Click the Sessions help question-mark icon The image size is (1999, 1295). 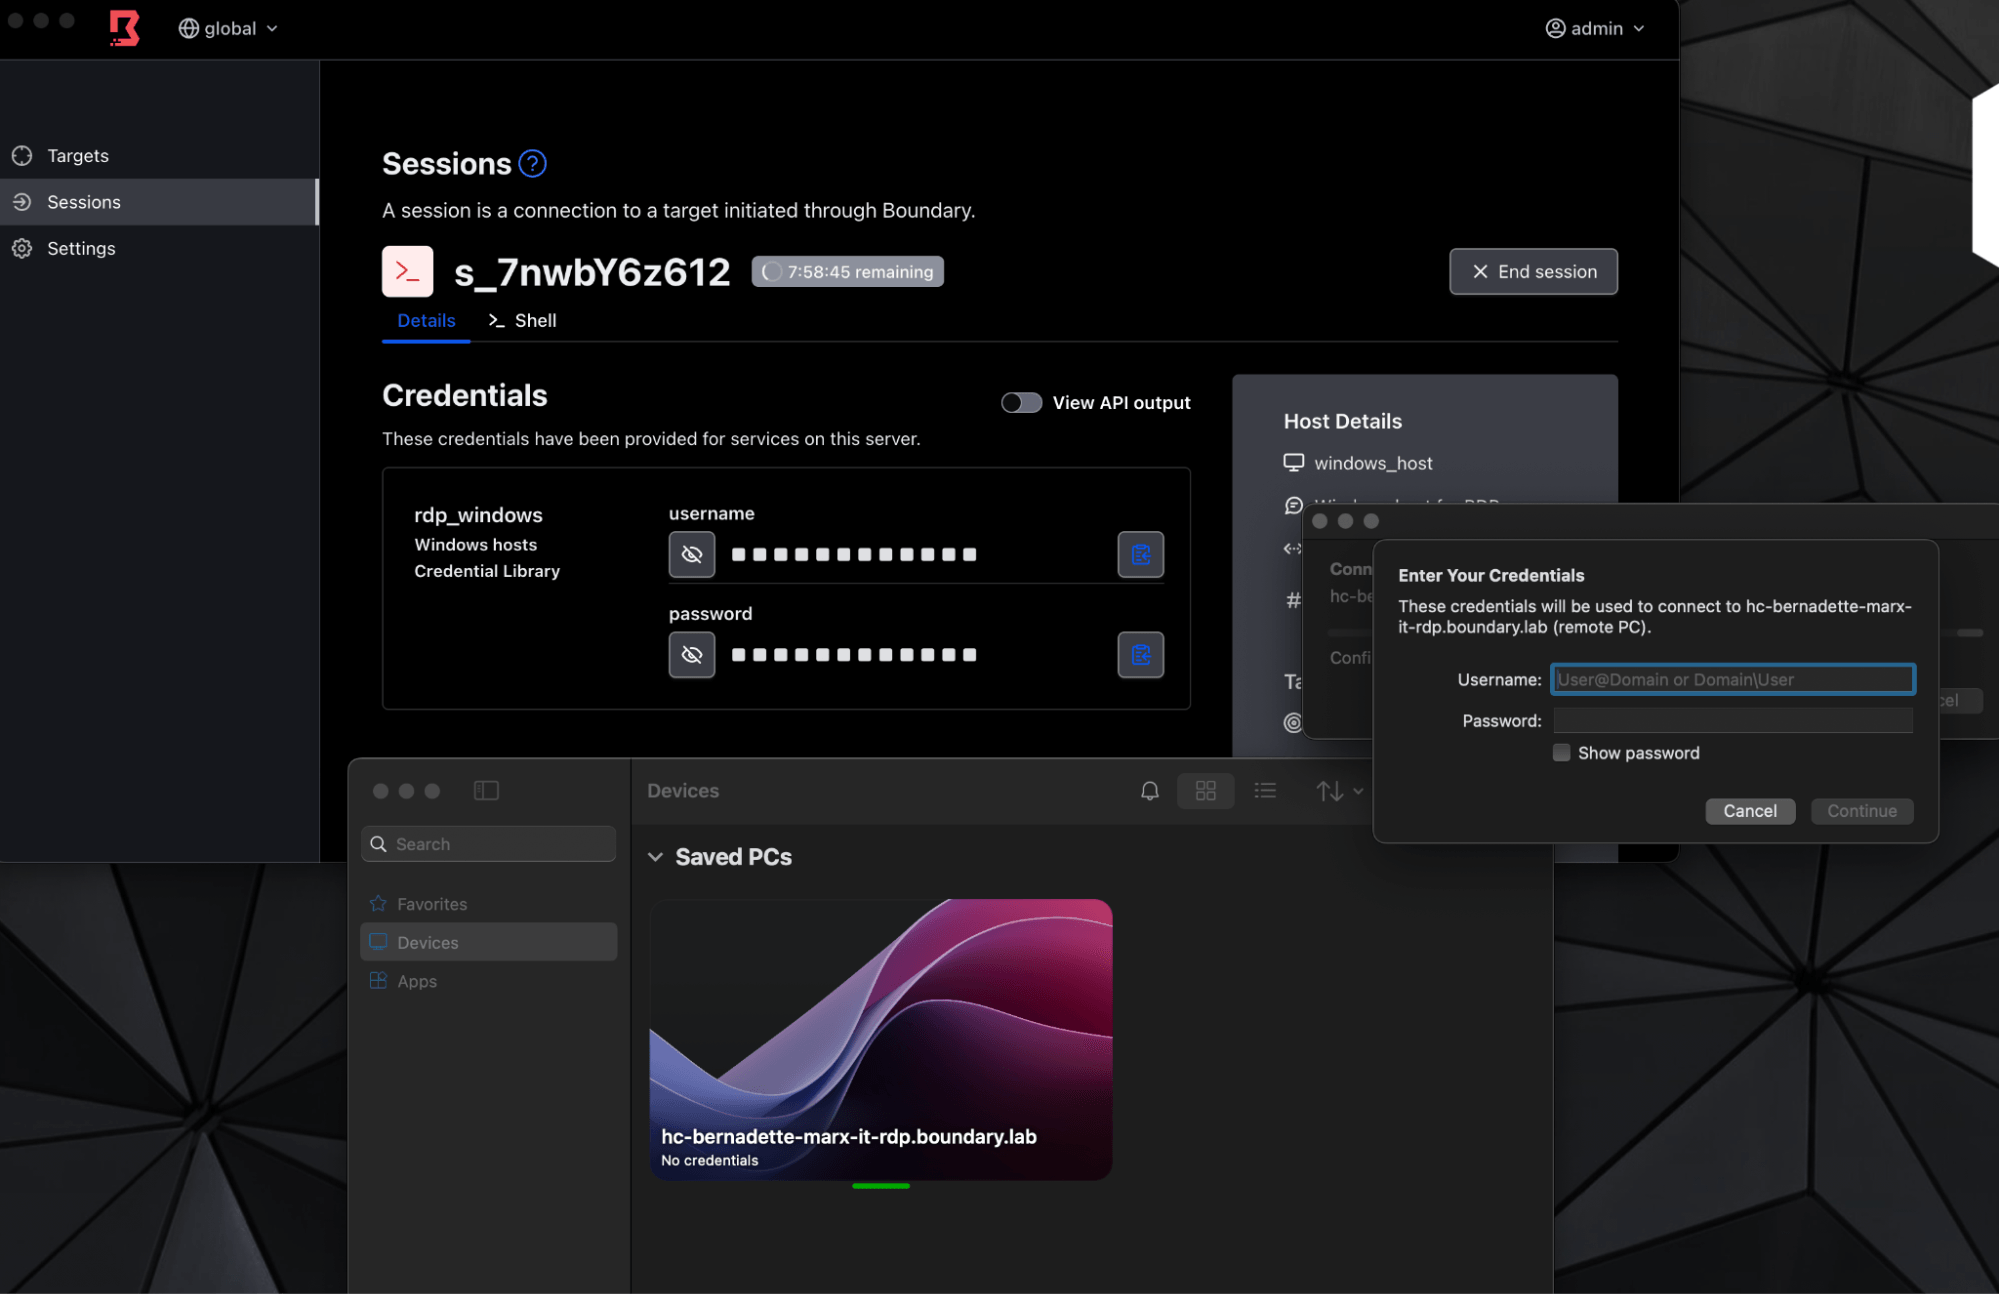532,164
